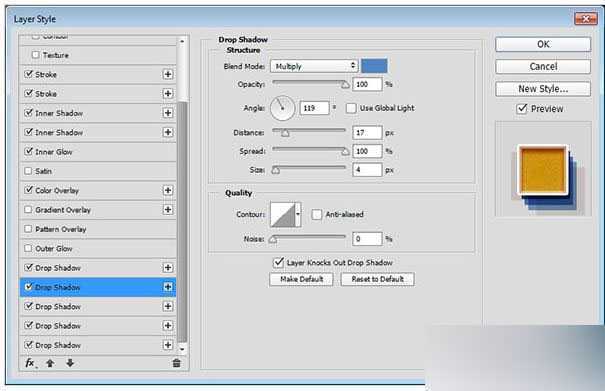Select the Inner Glow effect label
Viewport: 605px width, 391px height.
tap(54, 152)
